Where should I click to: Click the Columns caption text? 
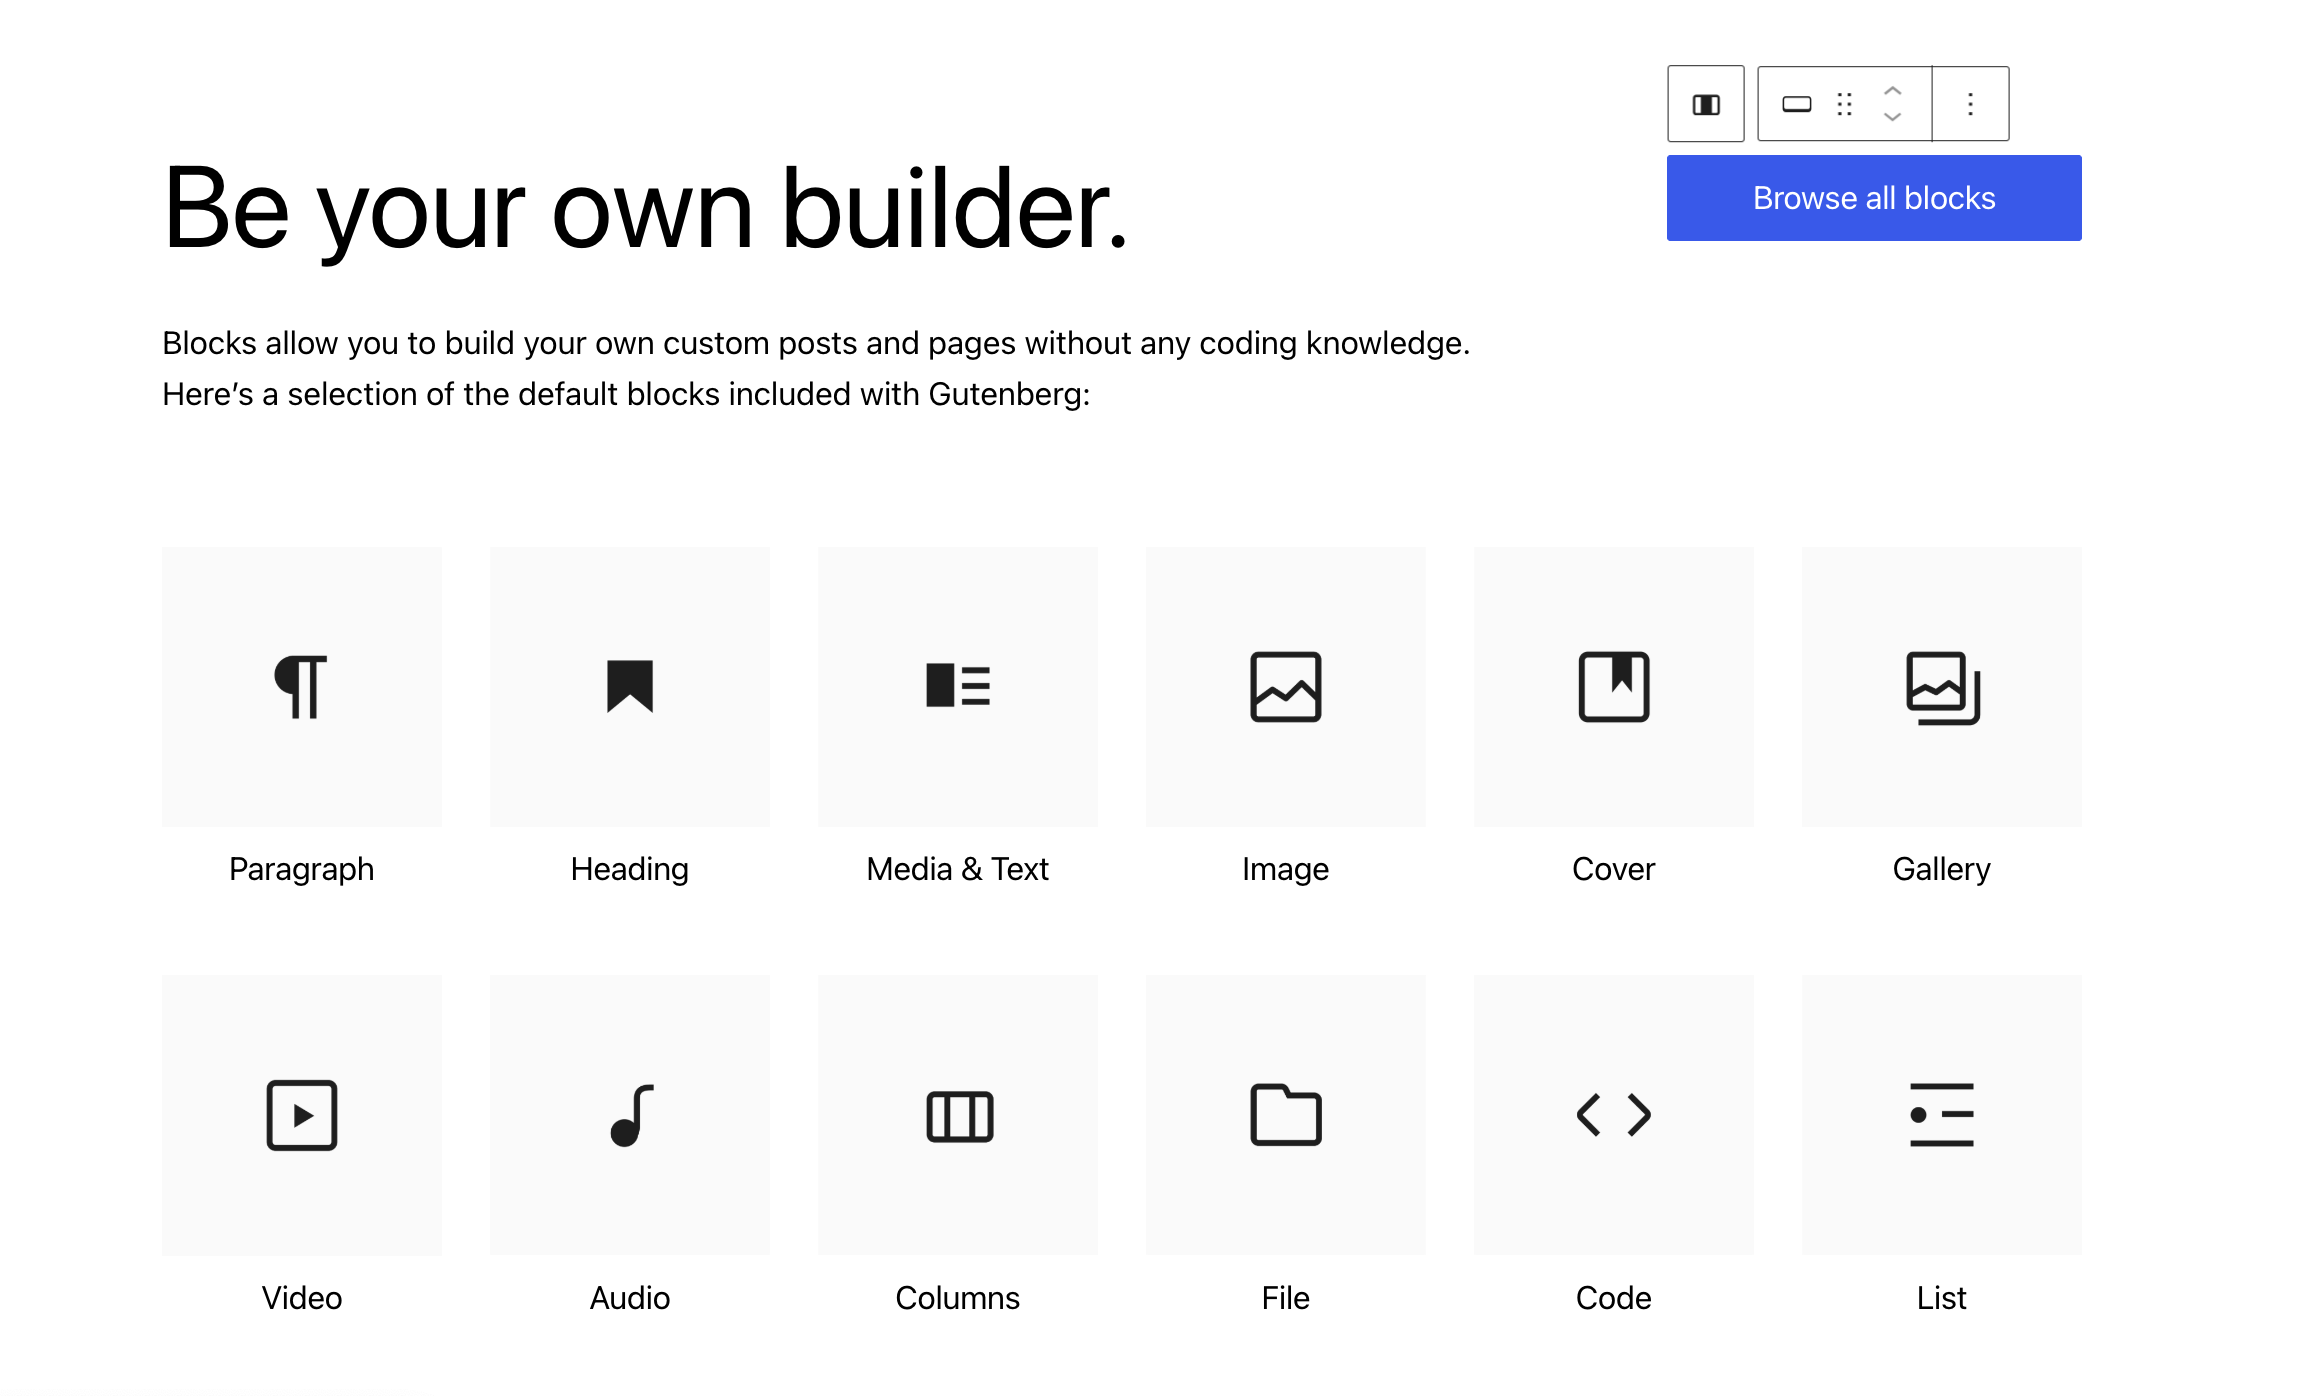pyautogui.click(x=958, y=1298)
